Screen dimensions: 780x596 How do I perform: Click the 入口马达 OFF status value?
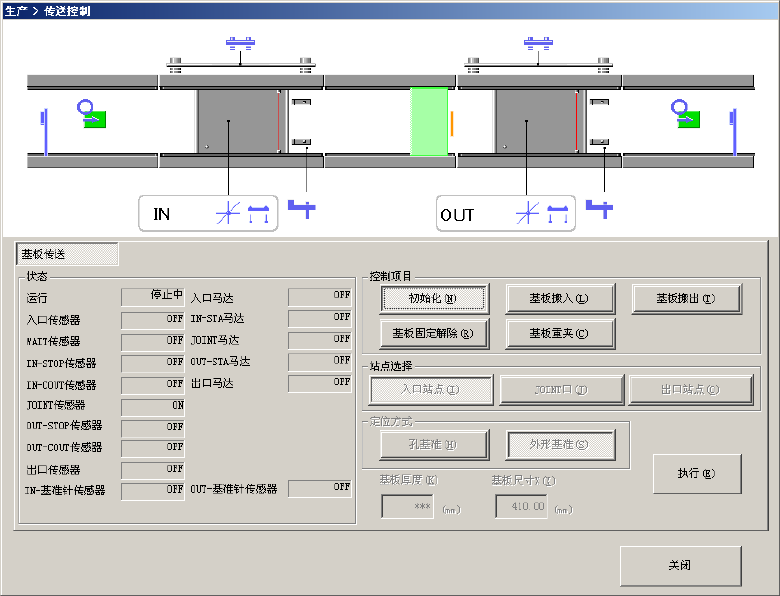point(320,297)
